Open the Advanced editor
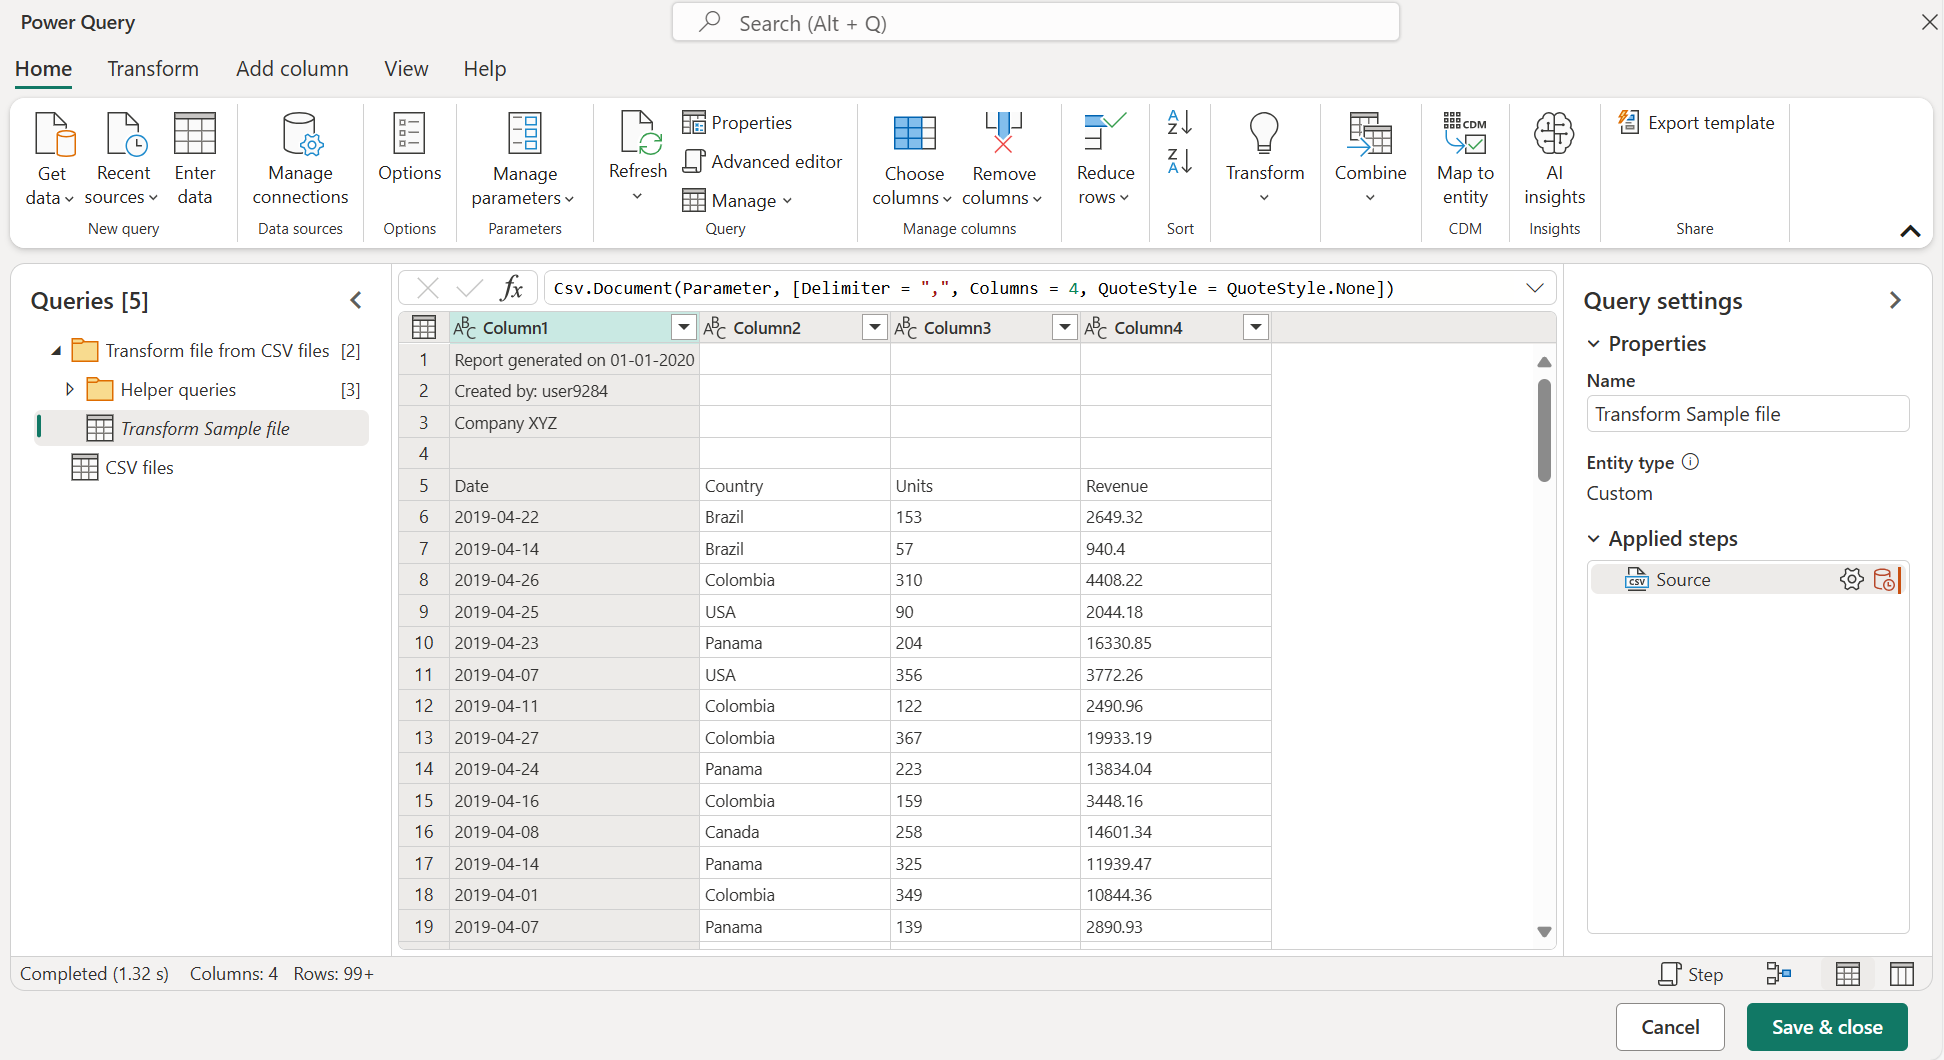This screenshot has width=1944, height=1060. pyautogui.click(x=762, y=162)
